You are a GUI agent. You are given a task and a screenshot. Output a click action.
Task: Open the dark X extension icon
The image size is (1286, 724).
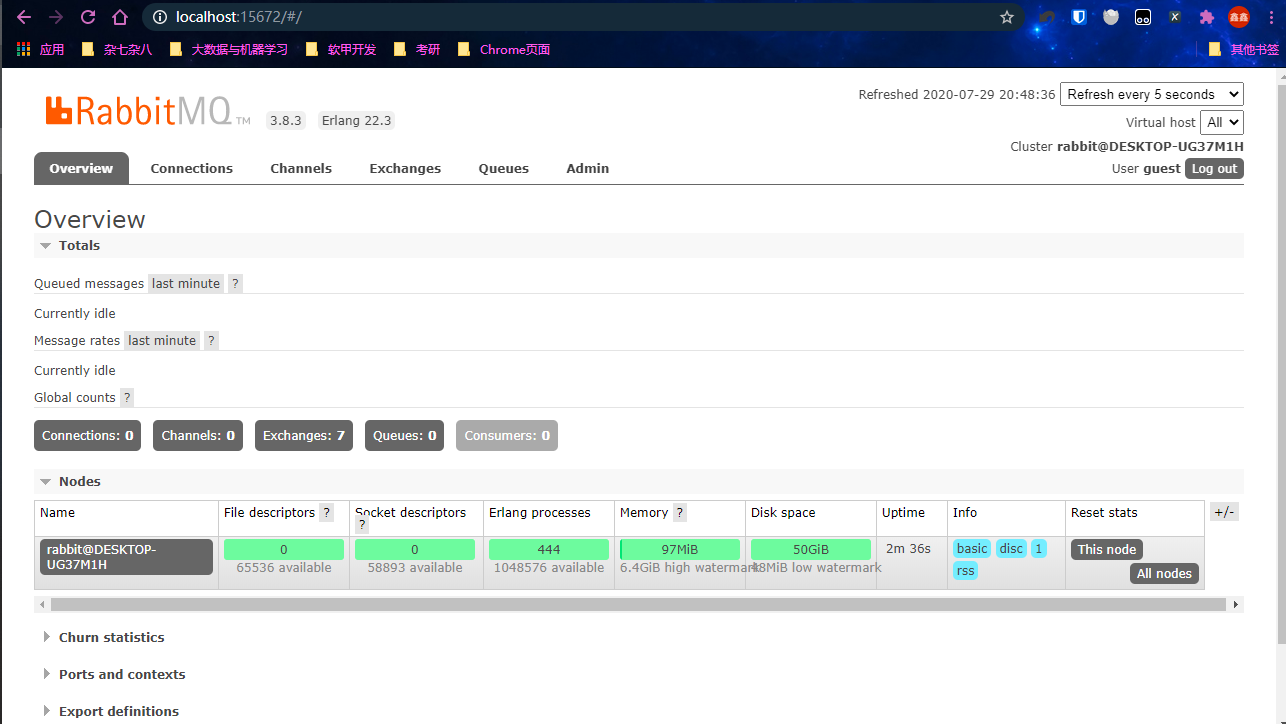[x=1175, y=17]
